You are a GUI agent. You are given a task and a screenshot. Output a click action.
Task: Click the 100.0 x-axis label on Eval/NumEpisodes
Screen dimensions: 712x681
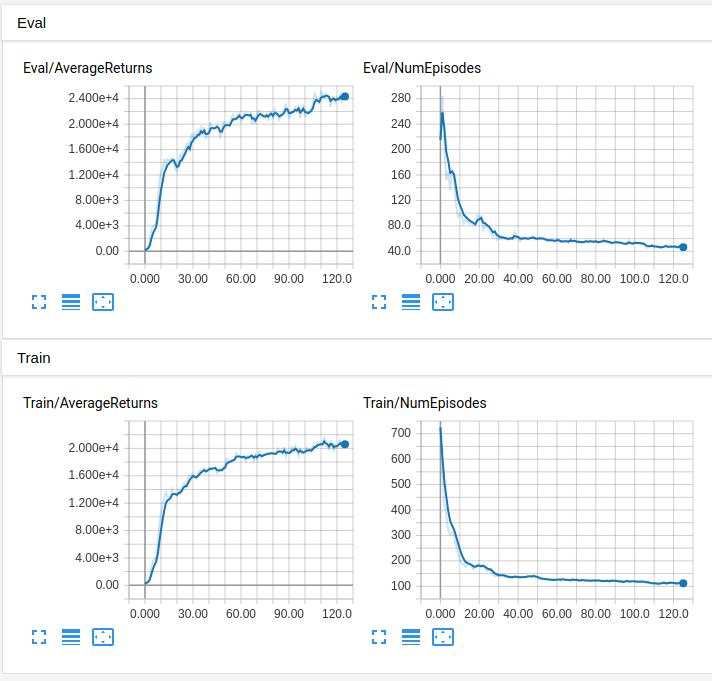635,279
